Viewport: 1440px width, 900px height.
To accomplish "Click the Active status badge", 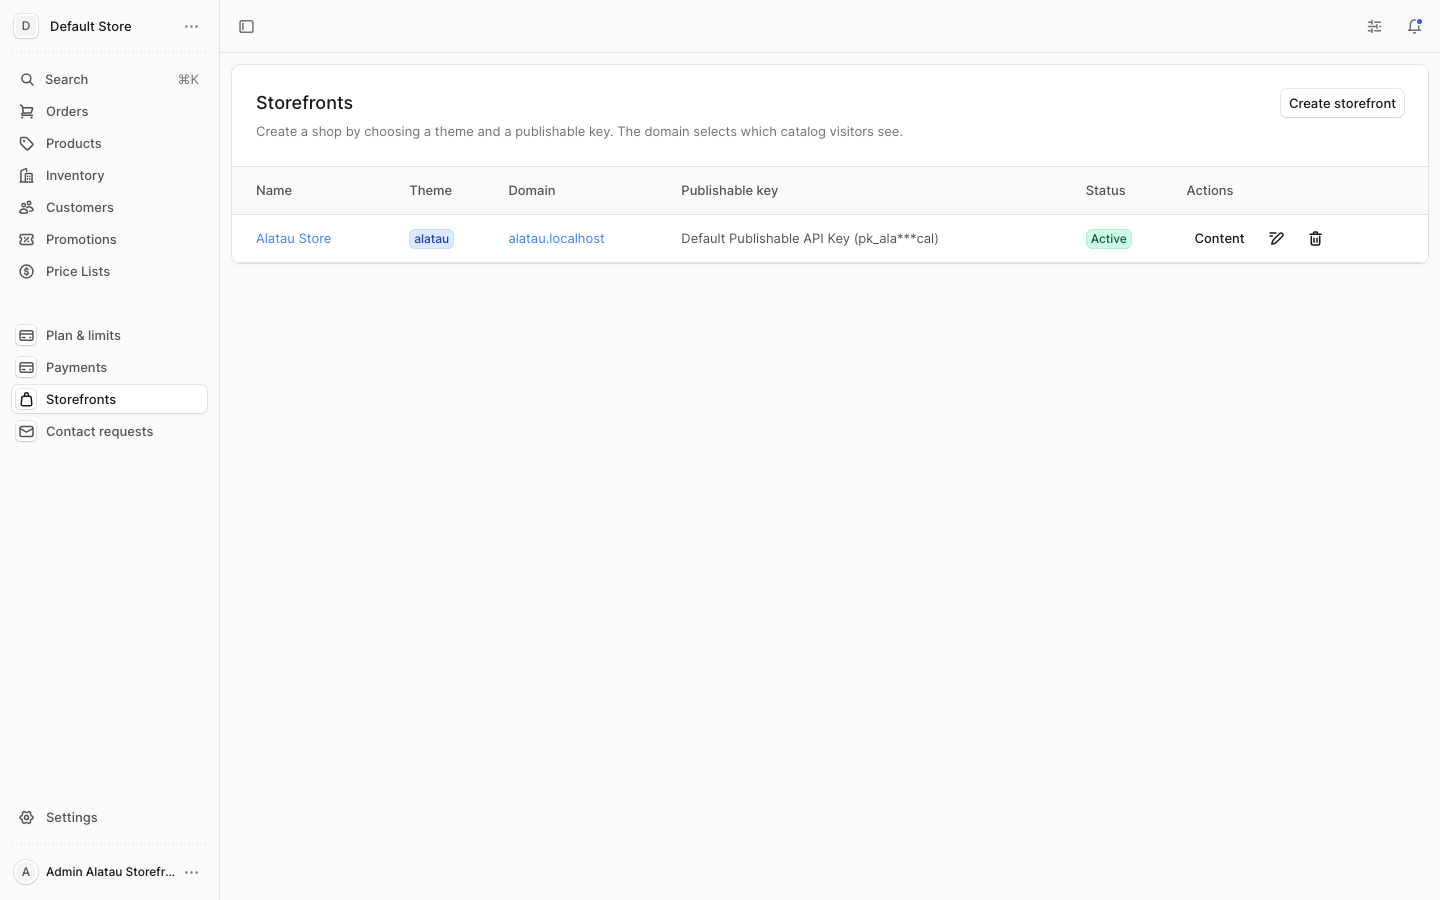I will pos(1108,239).
